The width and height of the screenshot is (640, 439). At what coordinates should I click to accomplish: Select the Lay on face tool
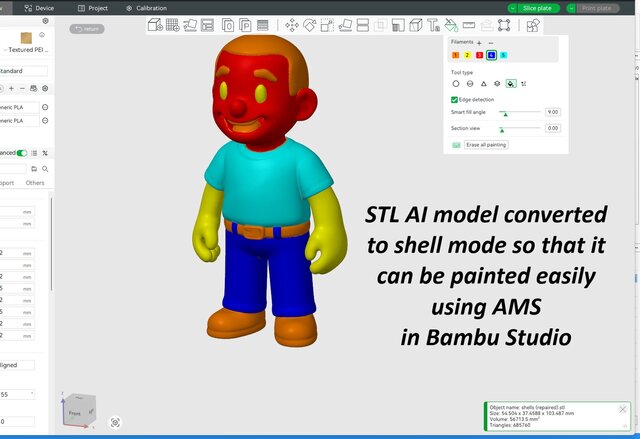click(x=345, y=25)
